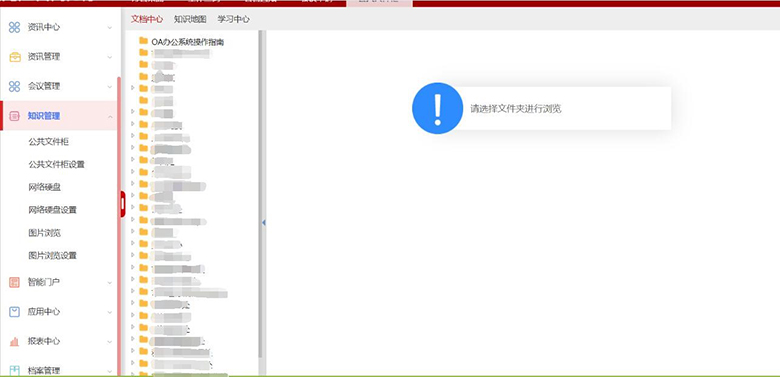The width and height of the screenshot is (780, 377).
Task: Click the 请选择文件夹进行浏览 message
Action: coord(516,109)
